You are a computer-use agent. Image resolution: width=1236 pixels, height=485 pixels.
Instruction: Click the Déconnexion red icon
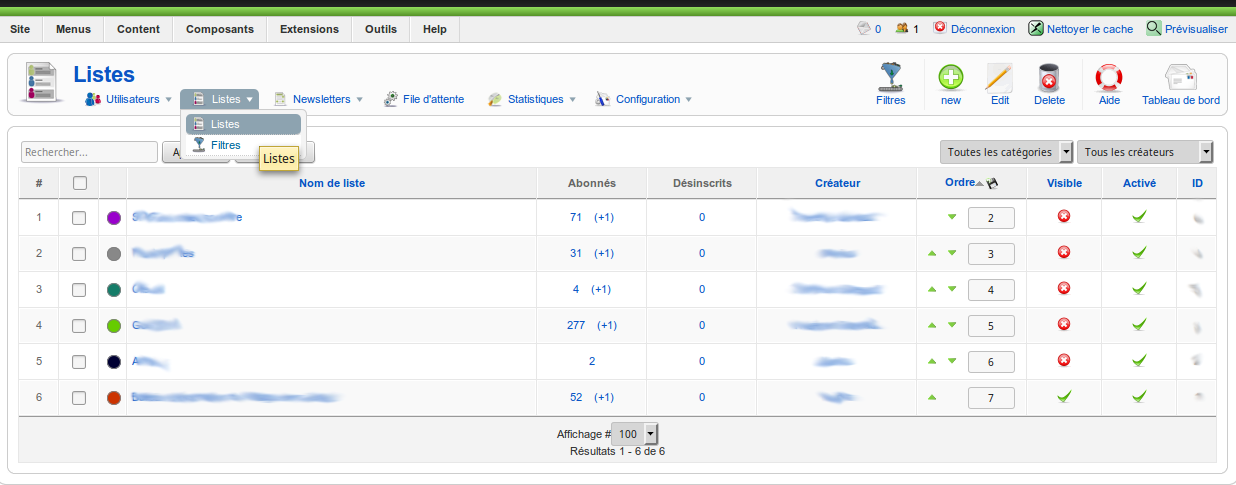click(940, 28)
